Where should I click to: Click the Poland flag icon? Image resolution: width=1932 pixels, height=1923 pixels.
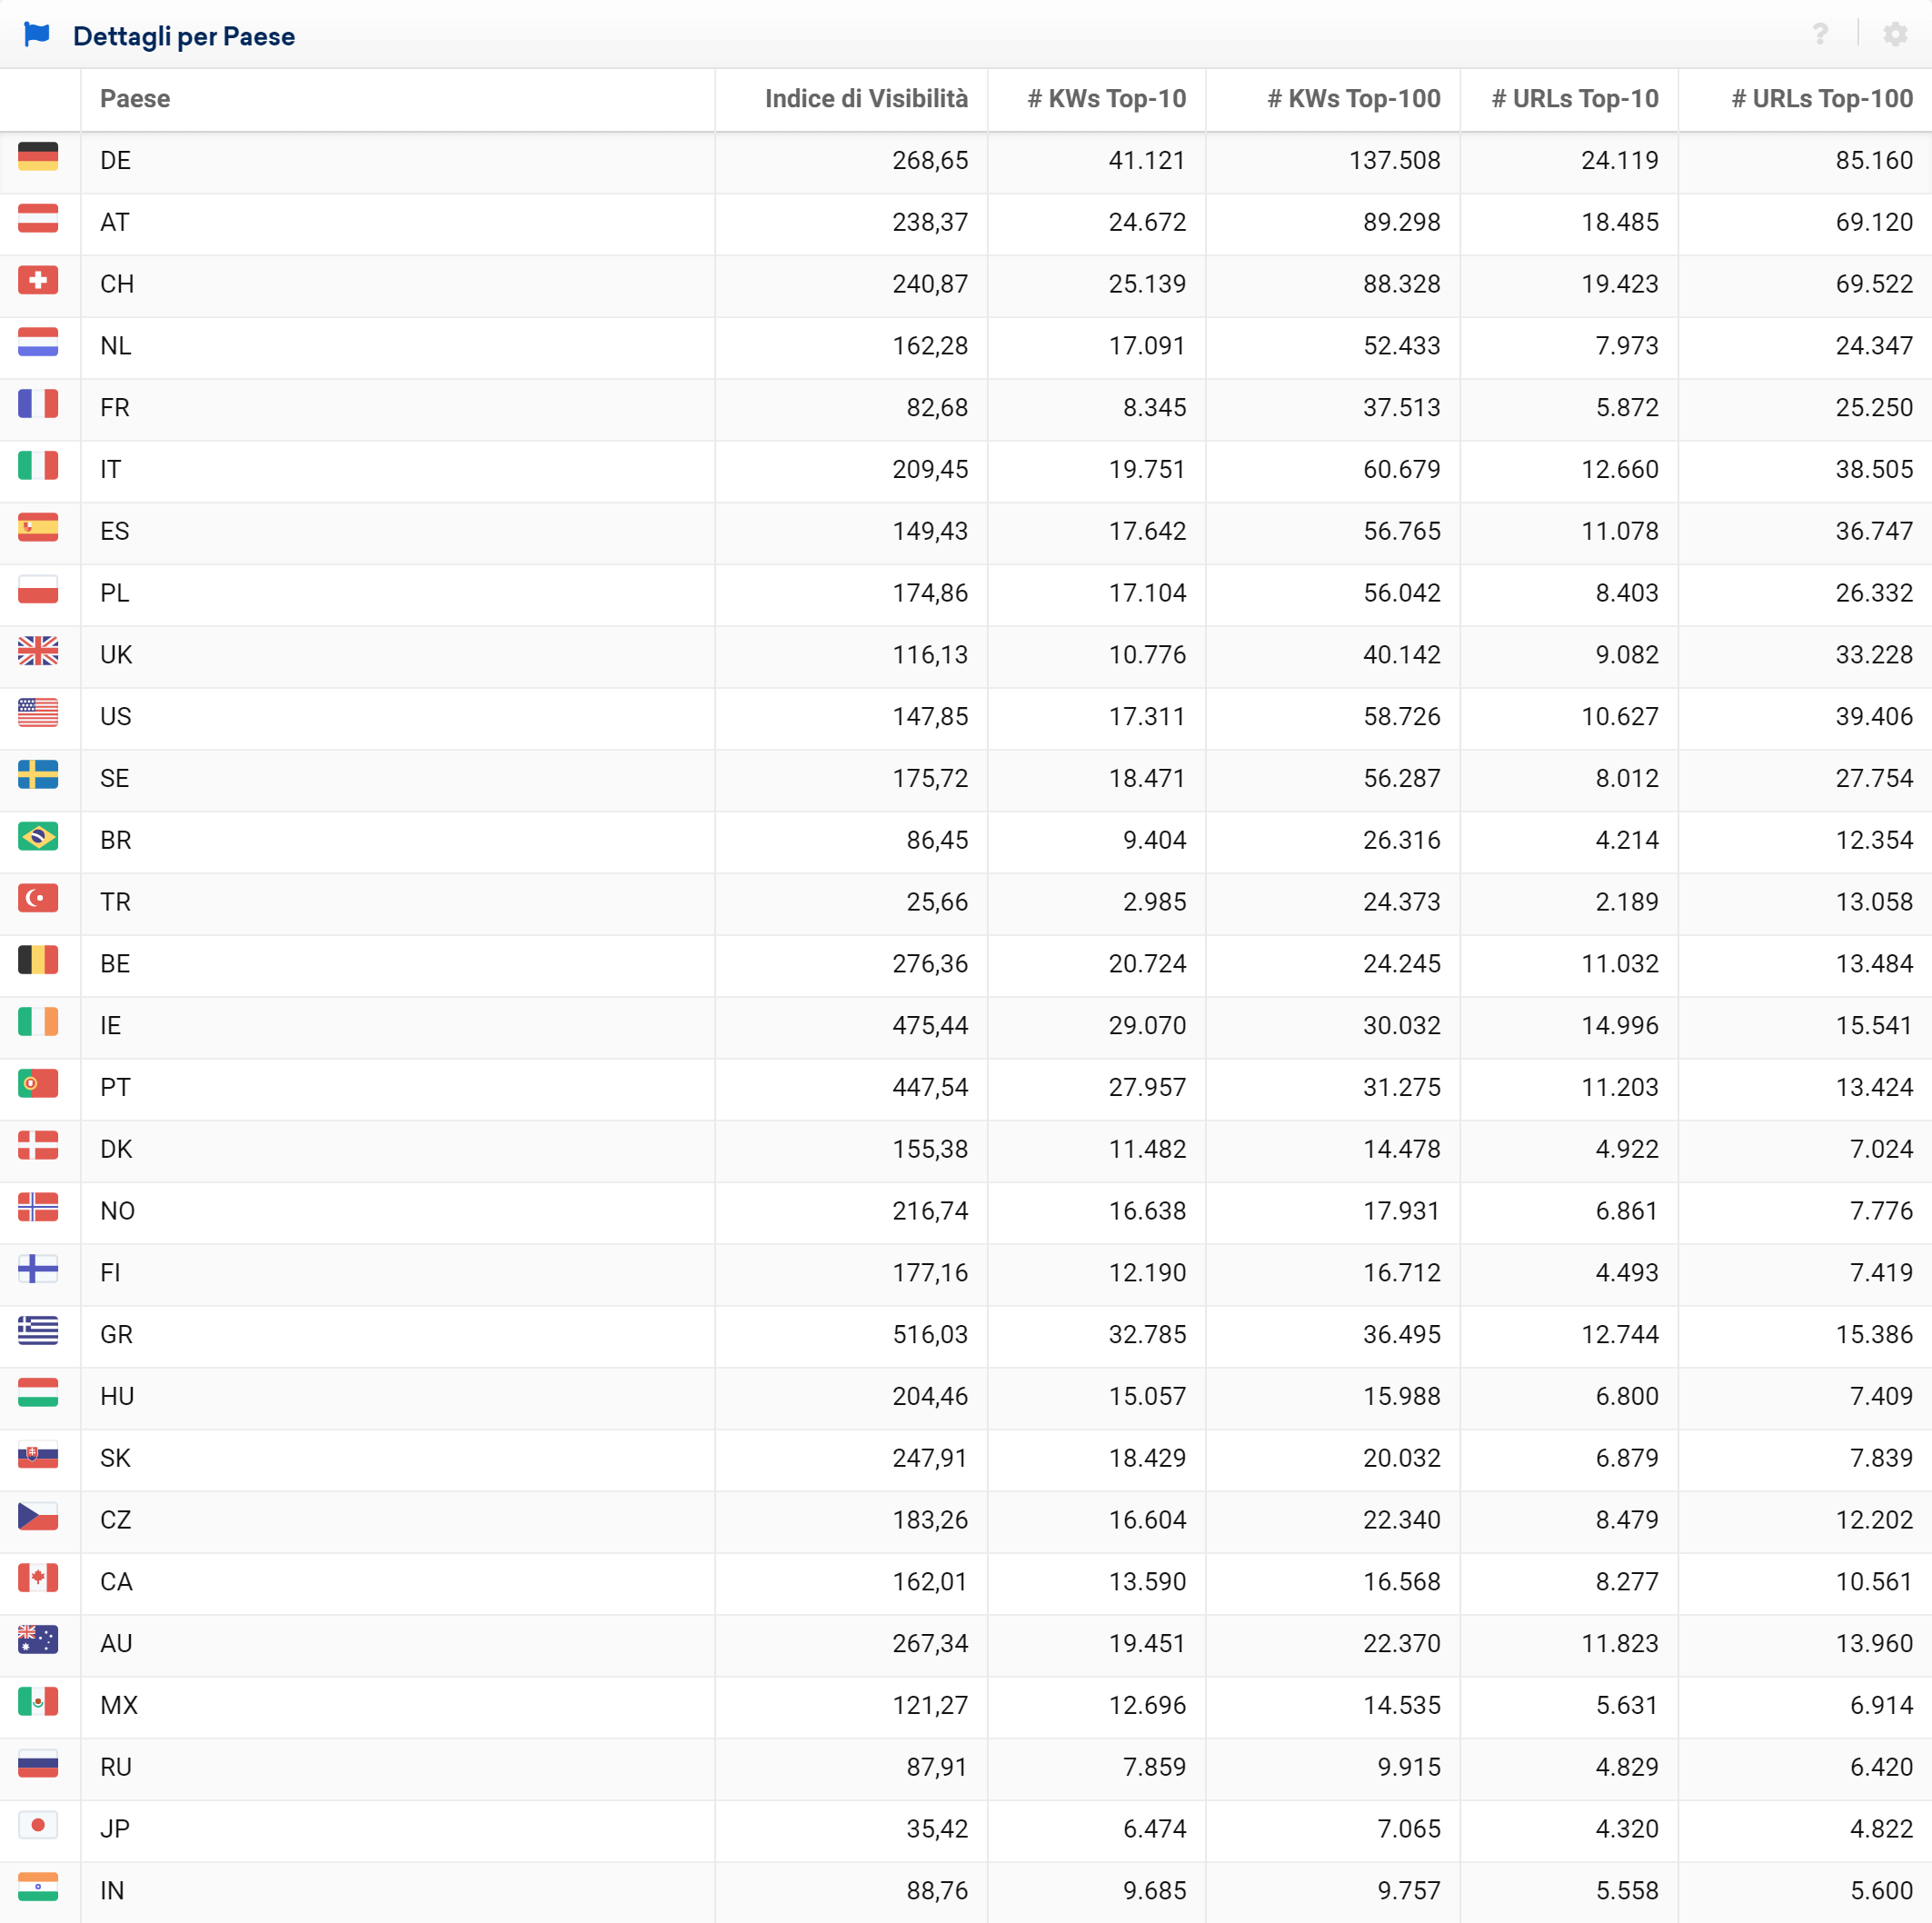(x=38, y=590)
